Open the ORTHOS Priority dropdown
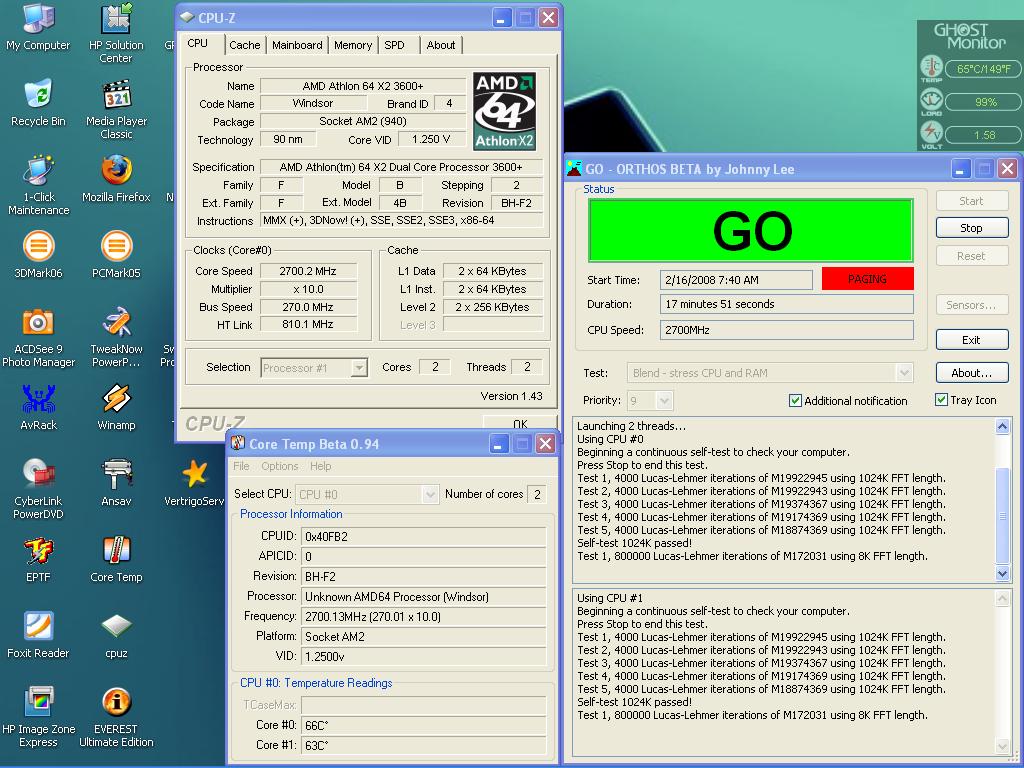This screenshot has width=1024, height=768. [664, 400]
